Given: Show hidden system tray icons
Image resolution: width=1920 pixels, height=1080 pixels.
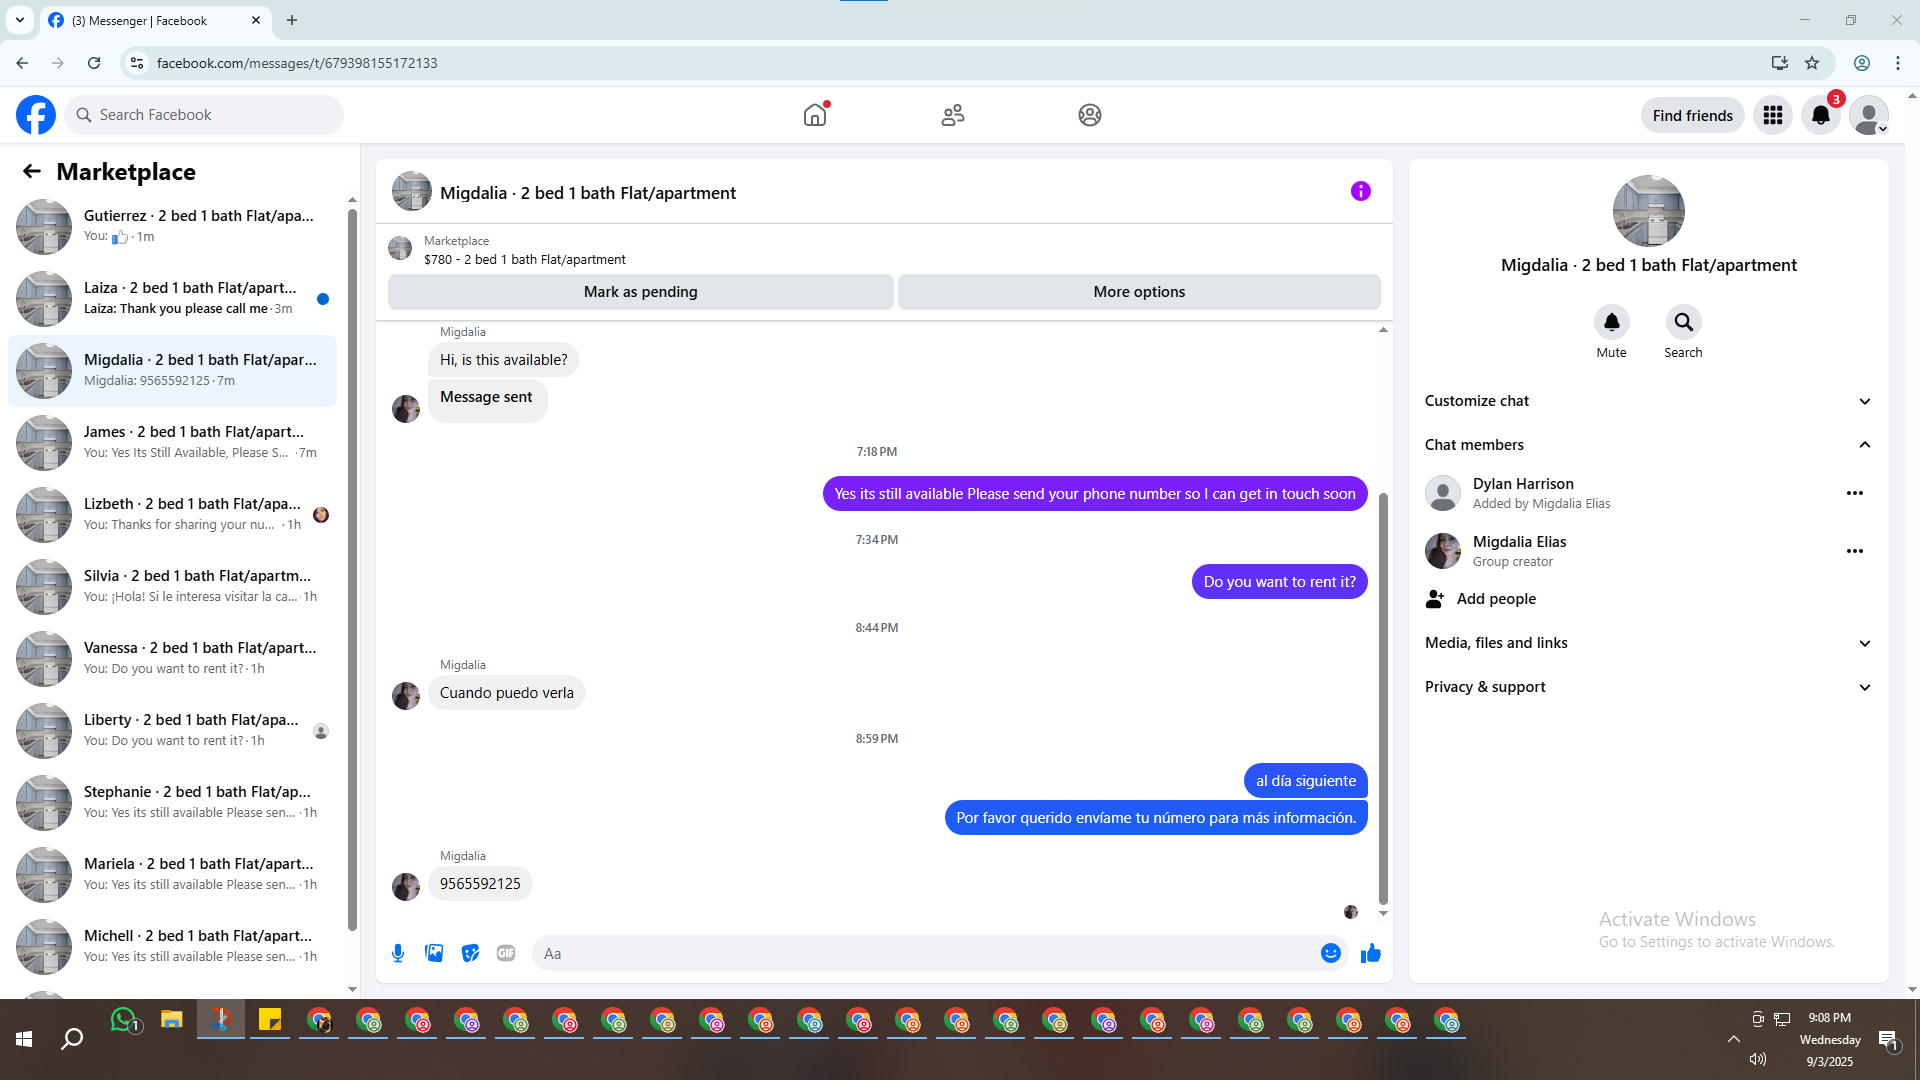Looking at the screenshot, I should click(x=1734, y=1040).
